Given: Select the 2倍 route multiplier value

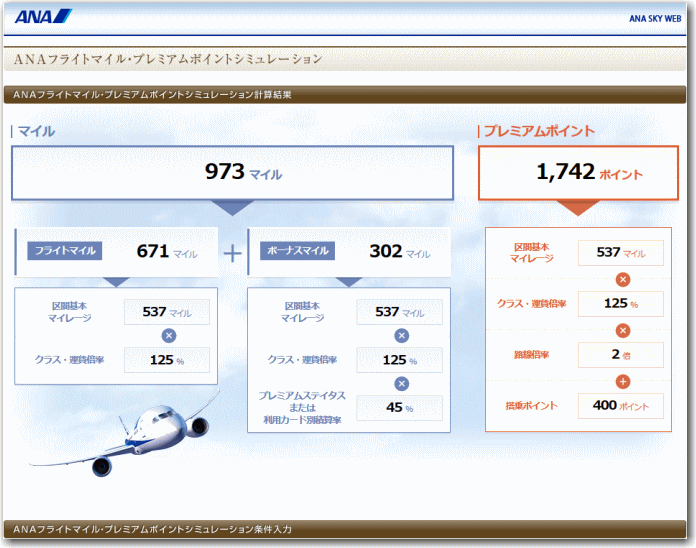Looking at the screenshot, I should (x=621, y=355).
